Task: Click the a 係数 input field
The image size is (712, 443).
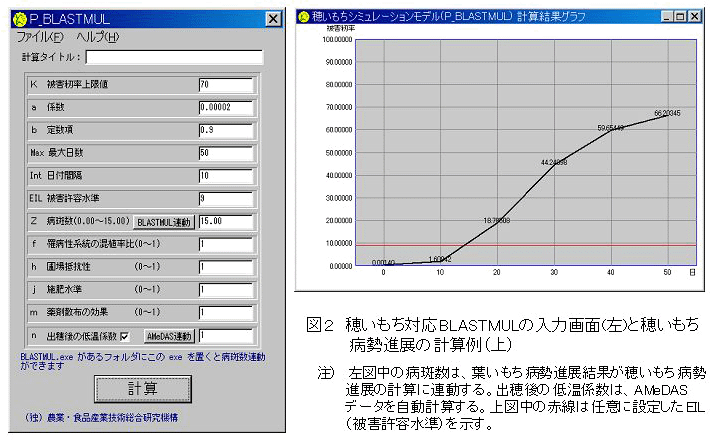Action: click(x=225, y=107)
